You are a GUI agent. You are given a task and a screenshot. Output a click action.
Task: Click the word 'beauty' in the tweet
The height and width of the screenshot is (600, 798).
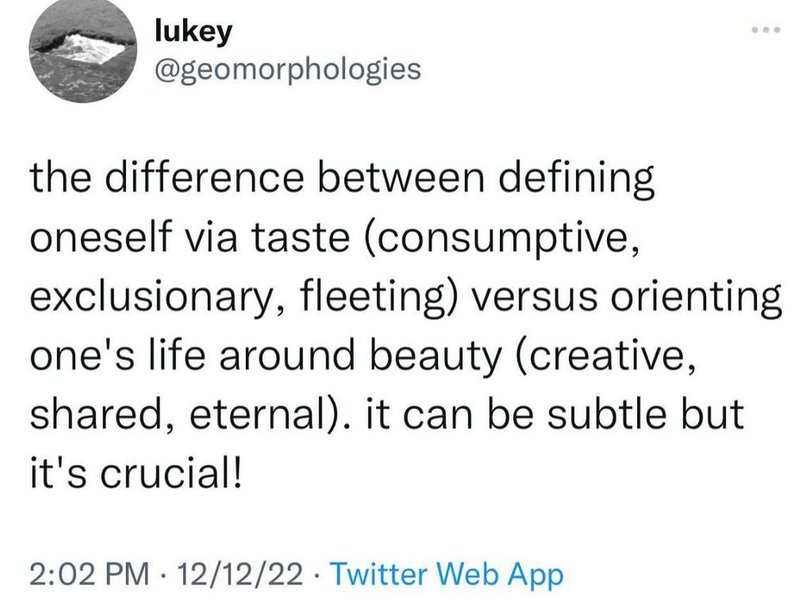(x=436, y=356)
